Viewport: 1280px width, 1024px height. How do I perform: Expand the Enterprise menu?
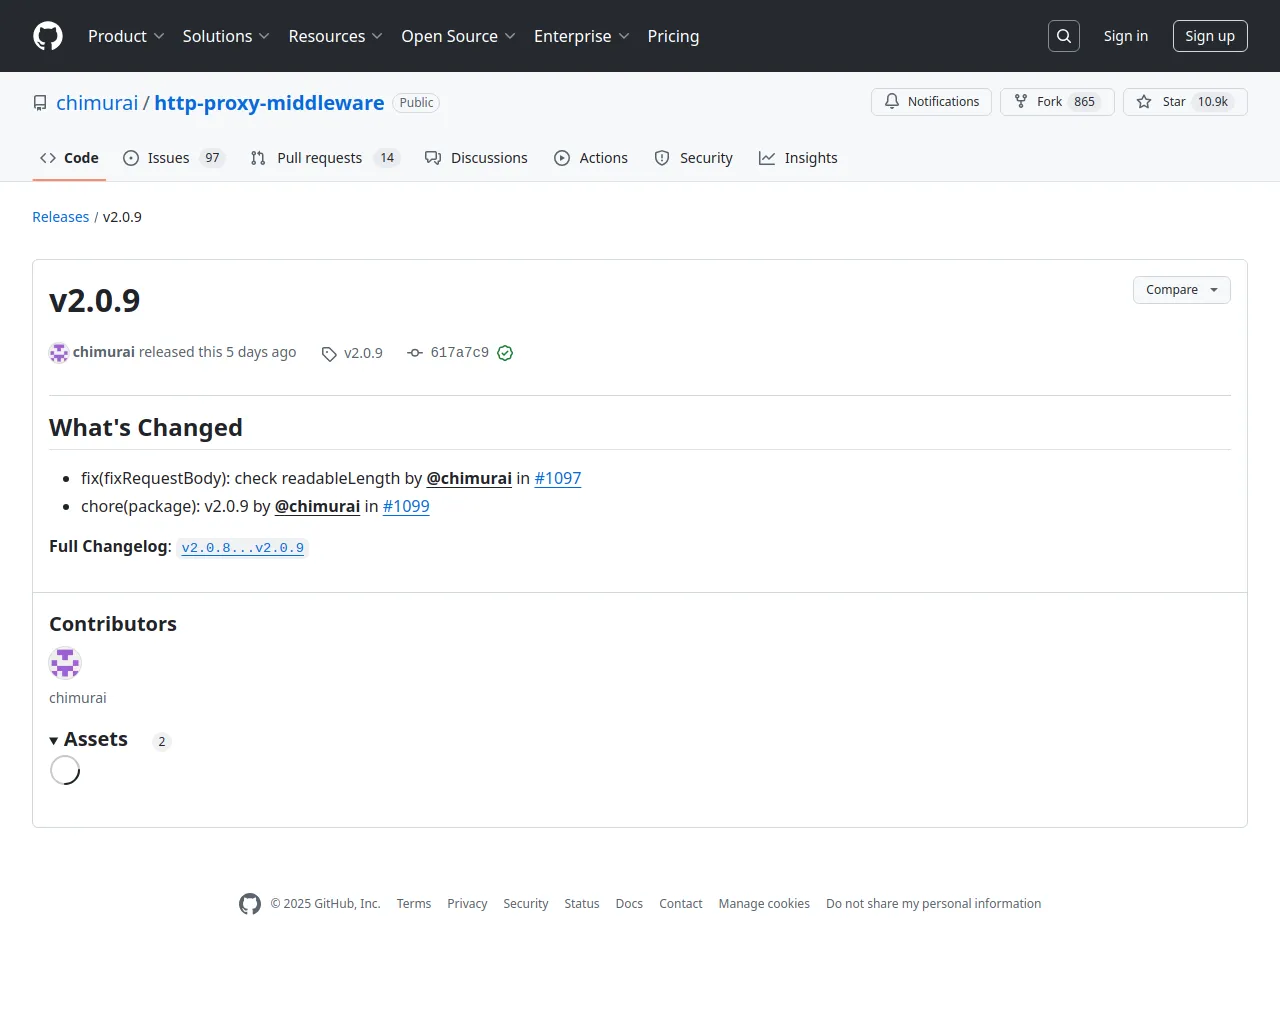581,36
